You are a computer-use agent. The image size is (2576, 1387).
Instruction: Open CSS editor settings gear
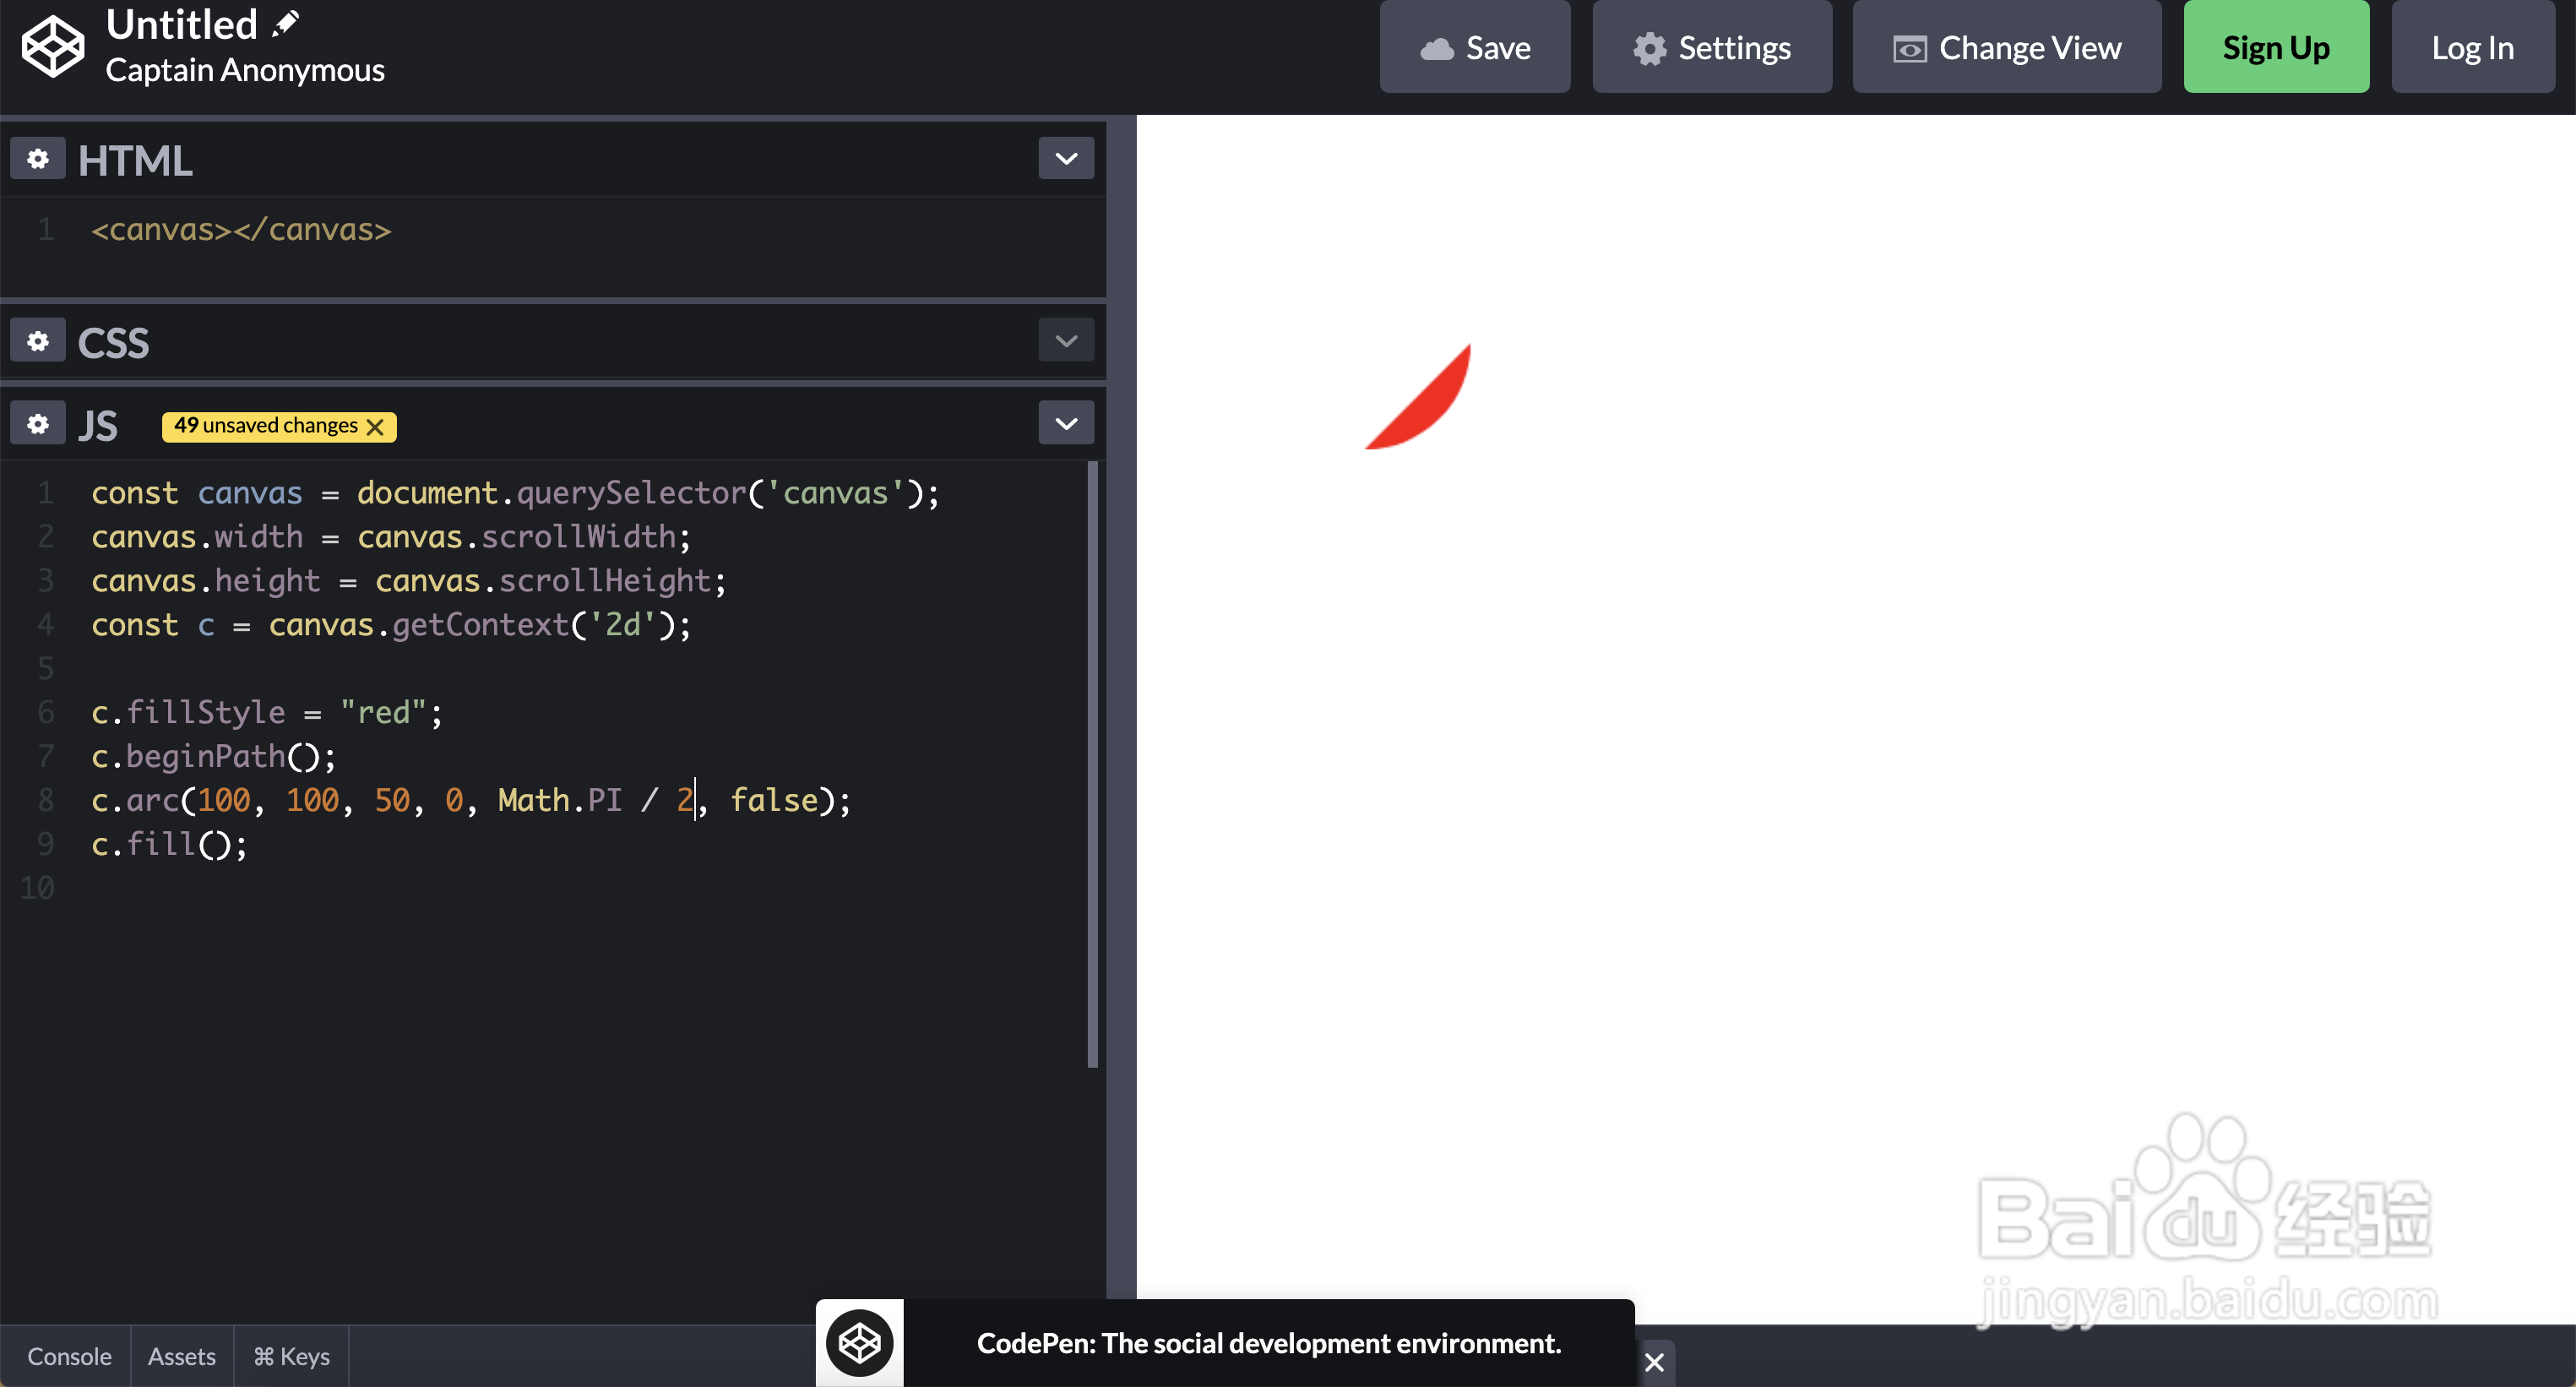pyautogui.click(x=38, y=341)
